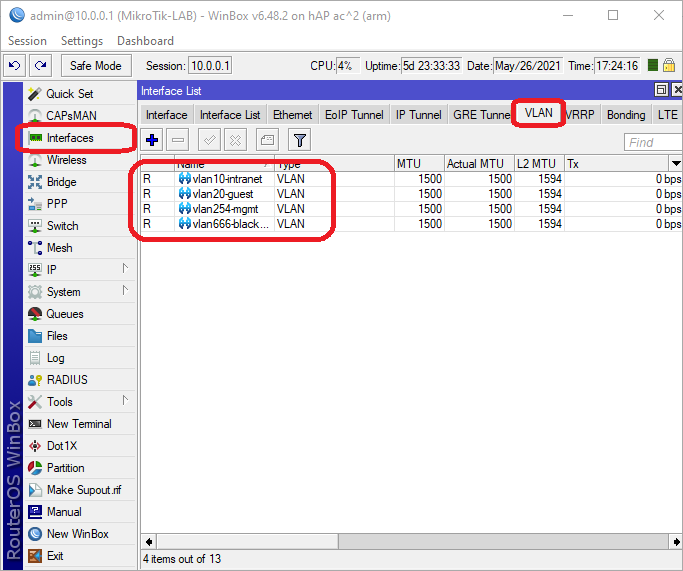Screen dimensions: 683x571
Task: Open the Dashboard menu
Action: pyautogui.click(x=145, y=41)
